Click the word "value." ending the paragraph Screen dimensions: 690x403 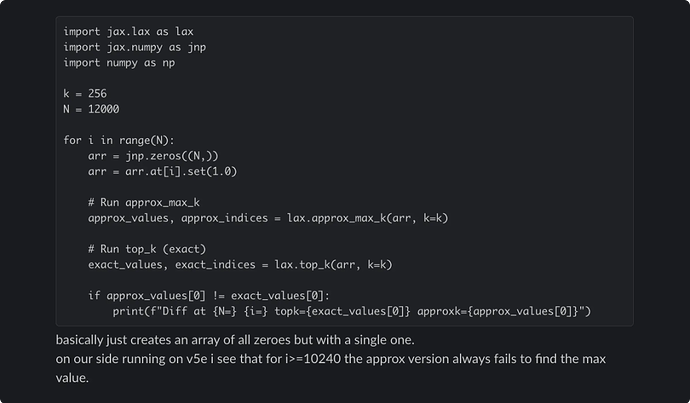(72, 378)
